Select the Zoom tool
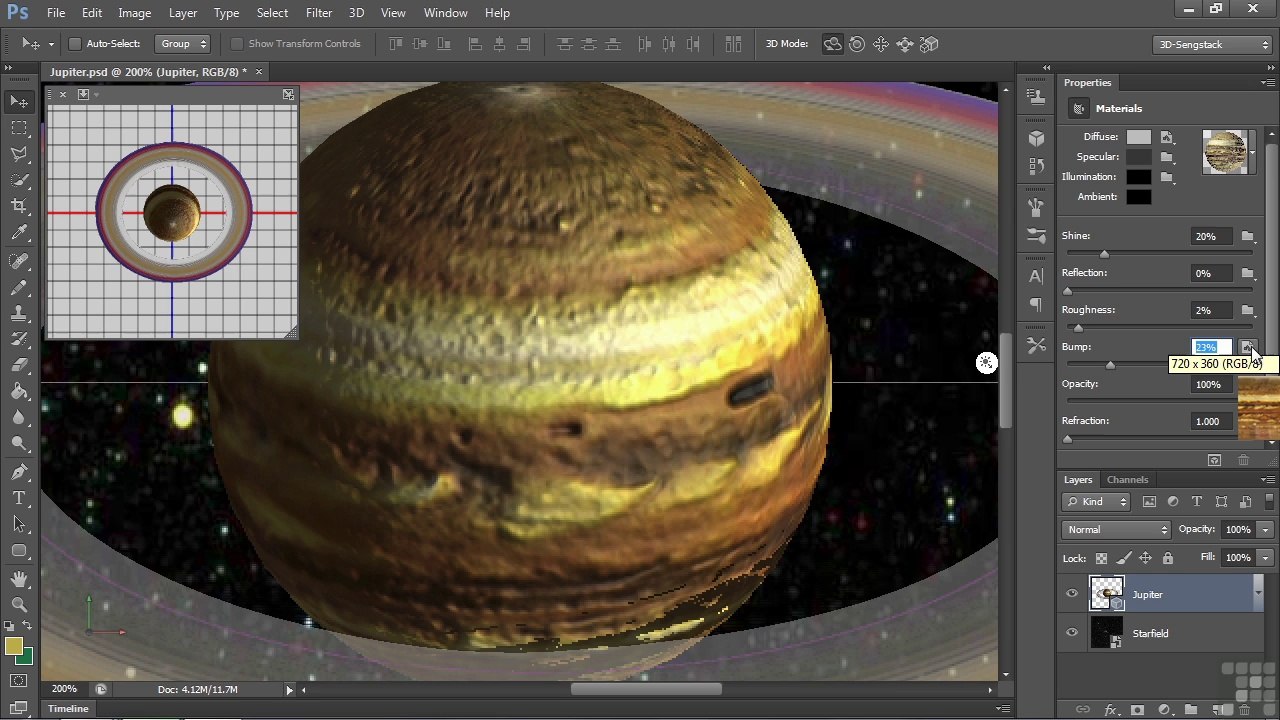 pos(19,604)
